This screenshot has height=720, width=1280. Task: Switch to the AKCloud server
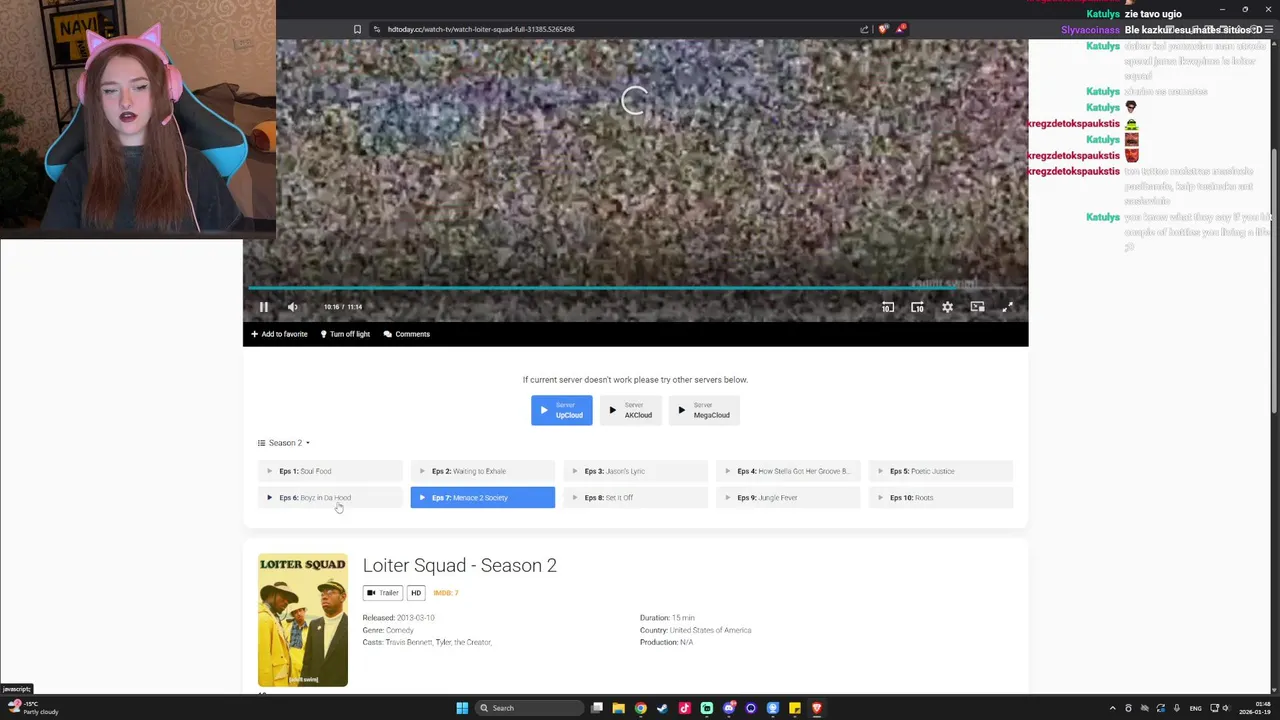[x=630, y=410]
